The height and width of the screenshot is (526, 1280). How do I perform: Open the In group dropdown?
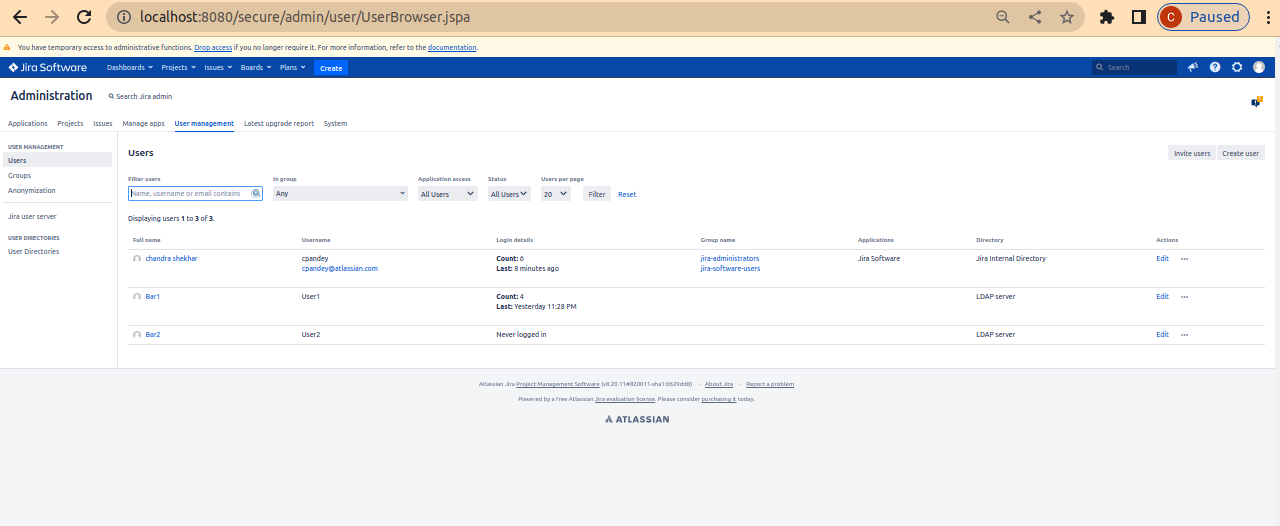click(x=340, y=193)
